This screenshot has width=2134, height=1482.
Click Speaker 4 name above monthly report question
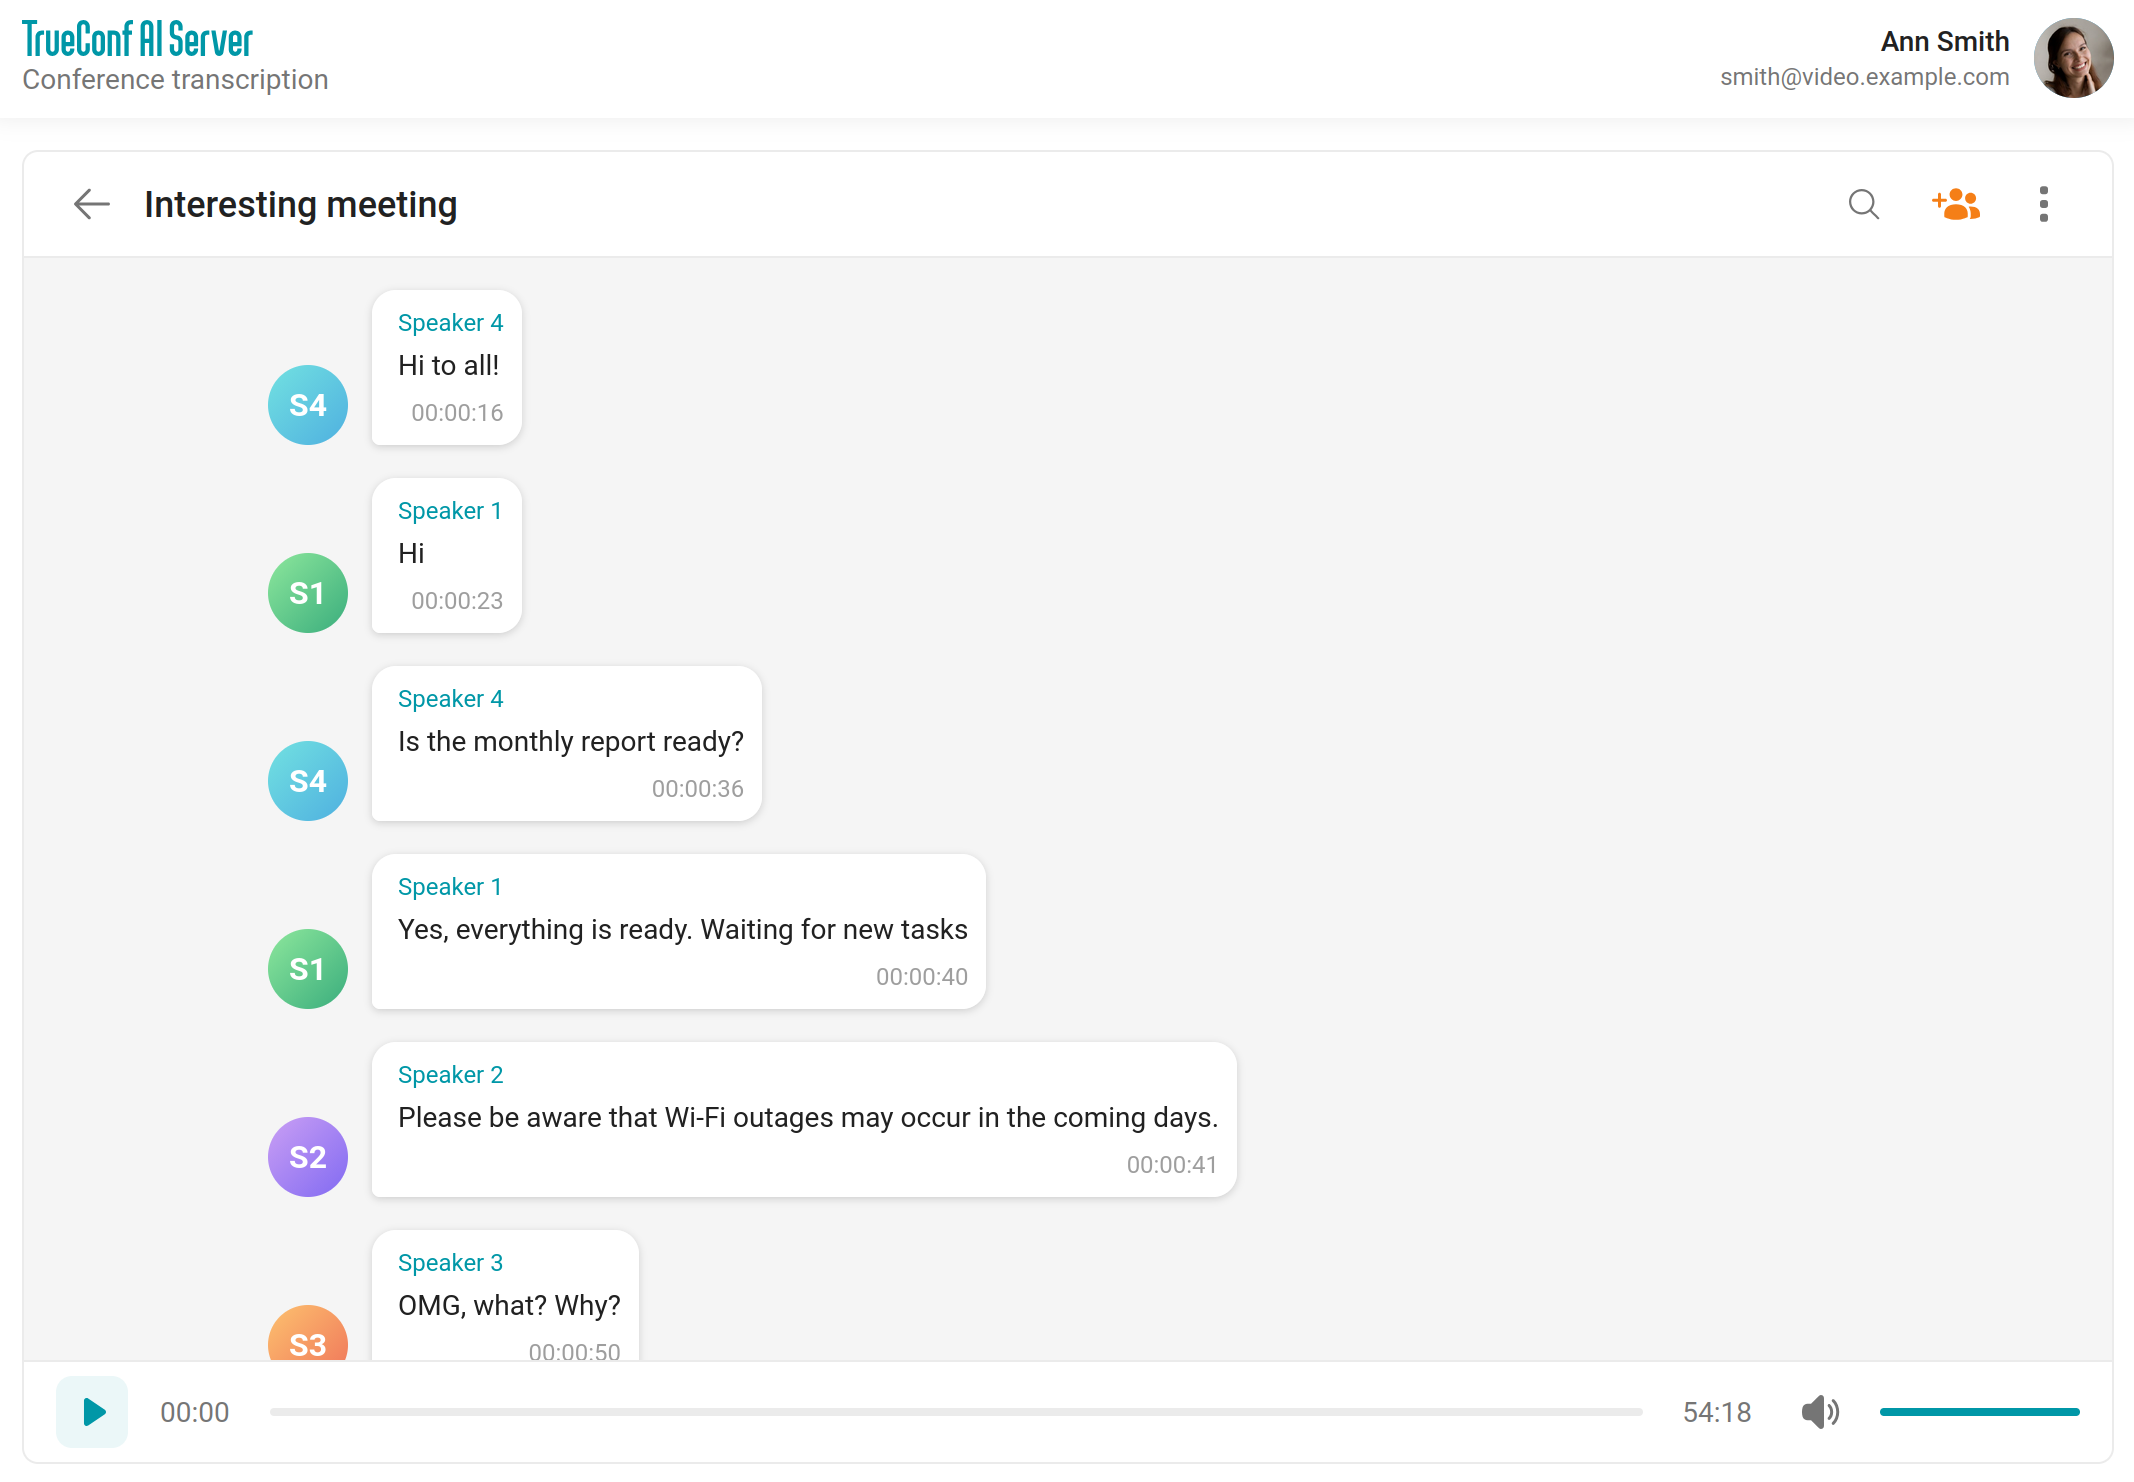[450, 699]
